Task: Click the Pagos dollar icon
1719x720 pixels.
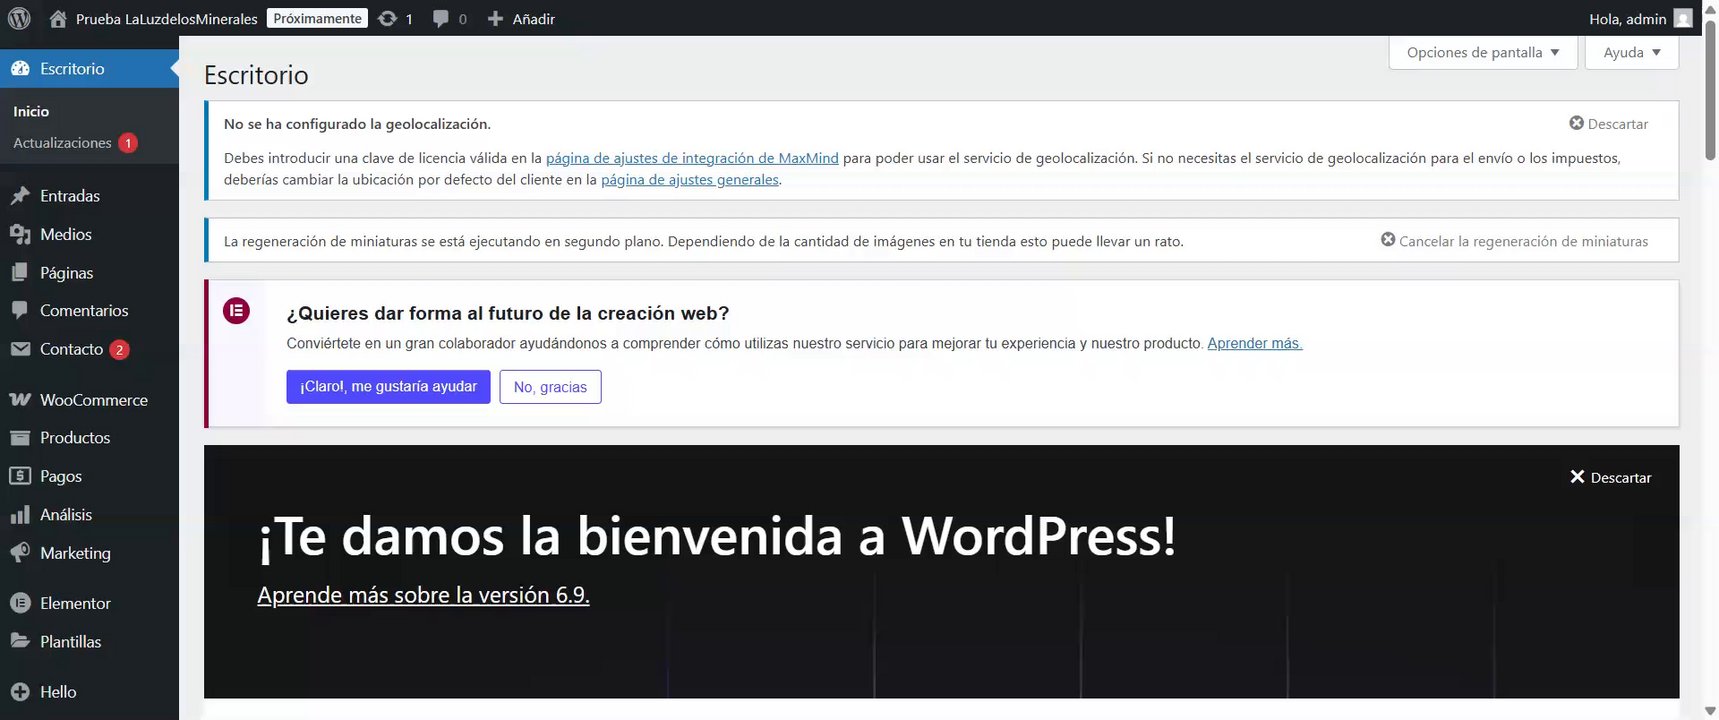Action: click(20, 476)
